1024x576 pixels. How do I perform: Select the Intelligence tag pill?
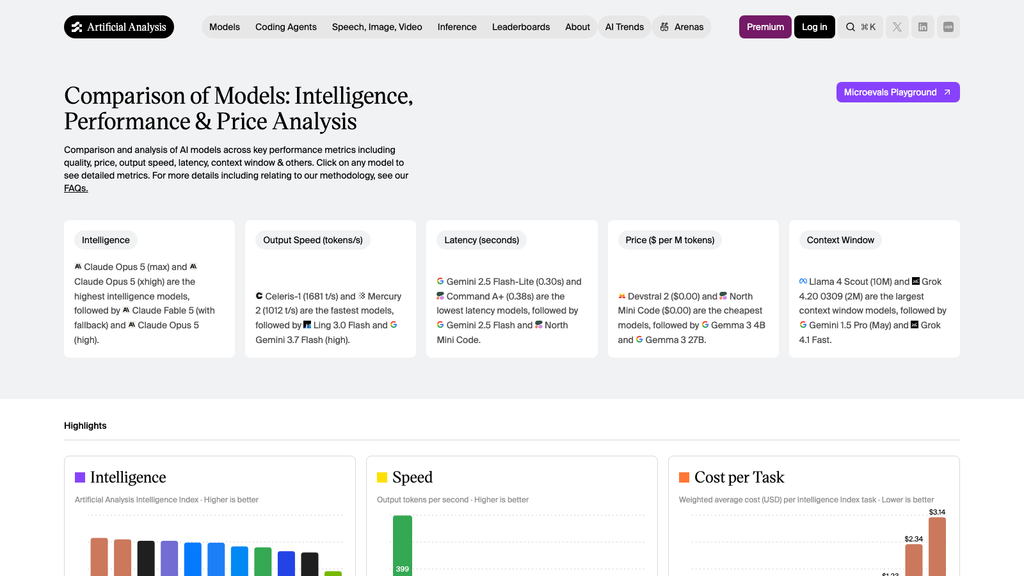pos(106,240)
